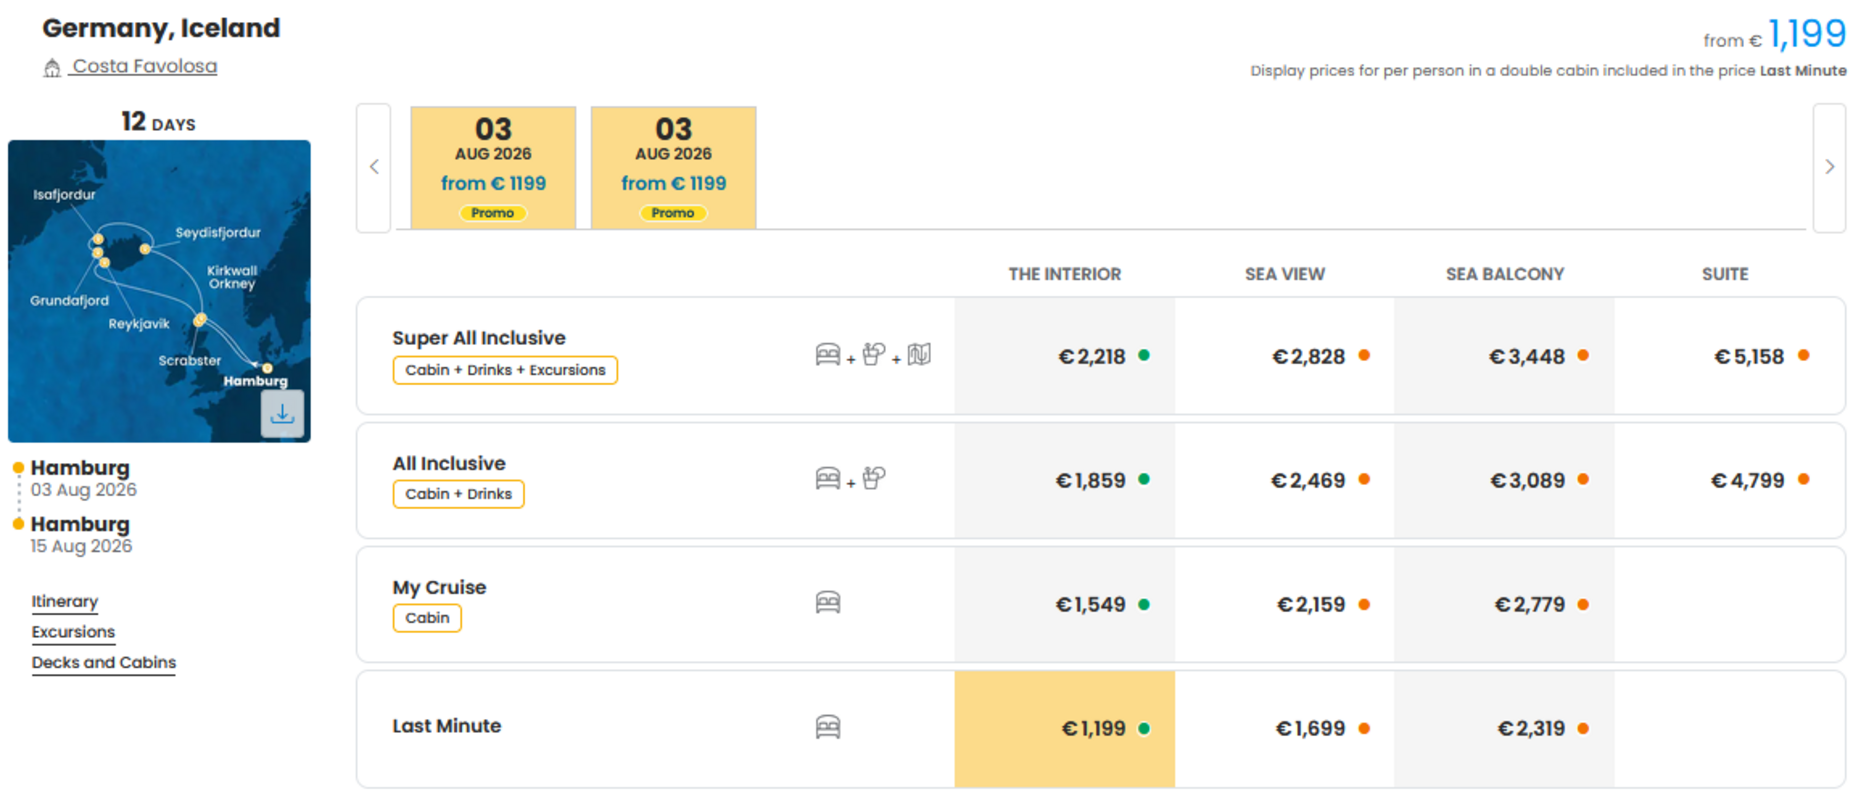Click the excursions map icon in Super All Inclusive

[919, 354]
